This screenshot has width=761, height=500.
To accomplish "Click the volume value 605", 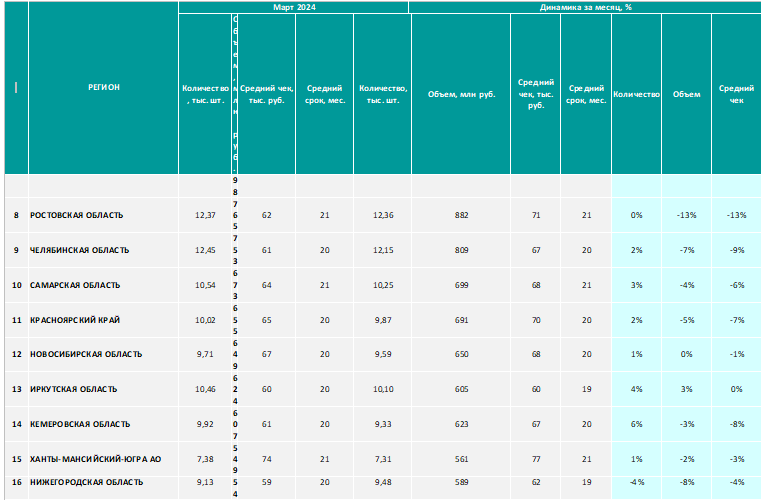I will point(461,389).
